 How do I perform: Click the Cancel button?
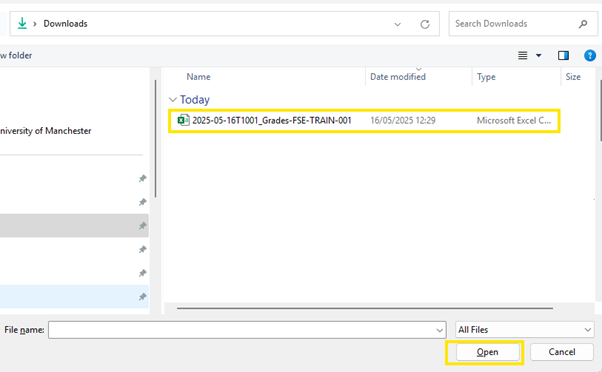pos(562,352)
